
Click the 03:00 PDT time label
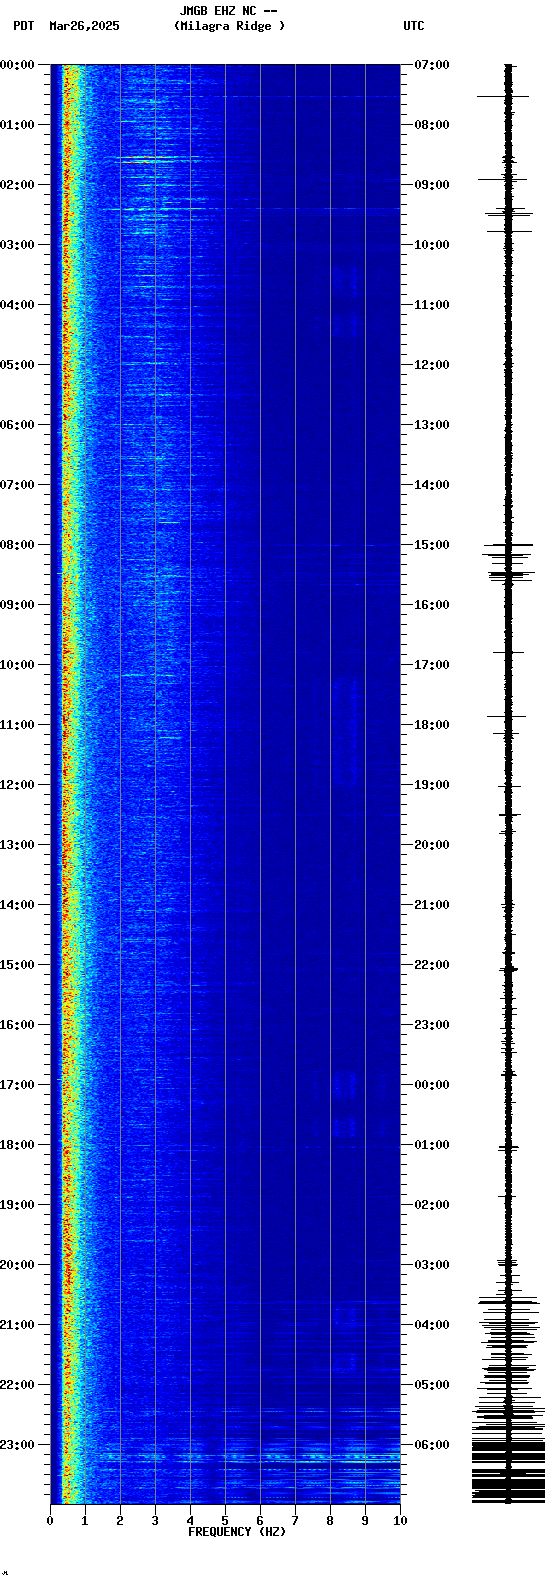click(17, 245)
